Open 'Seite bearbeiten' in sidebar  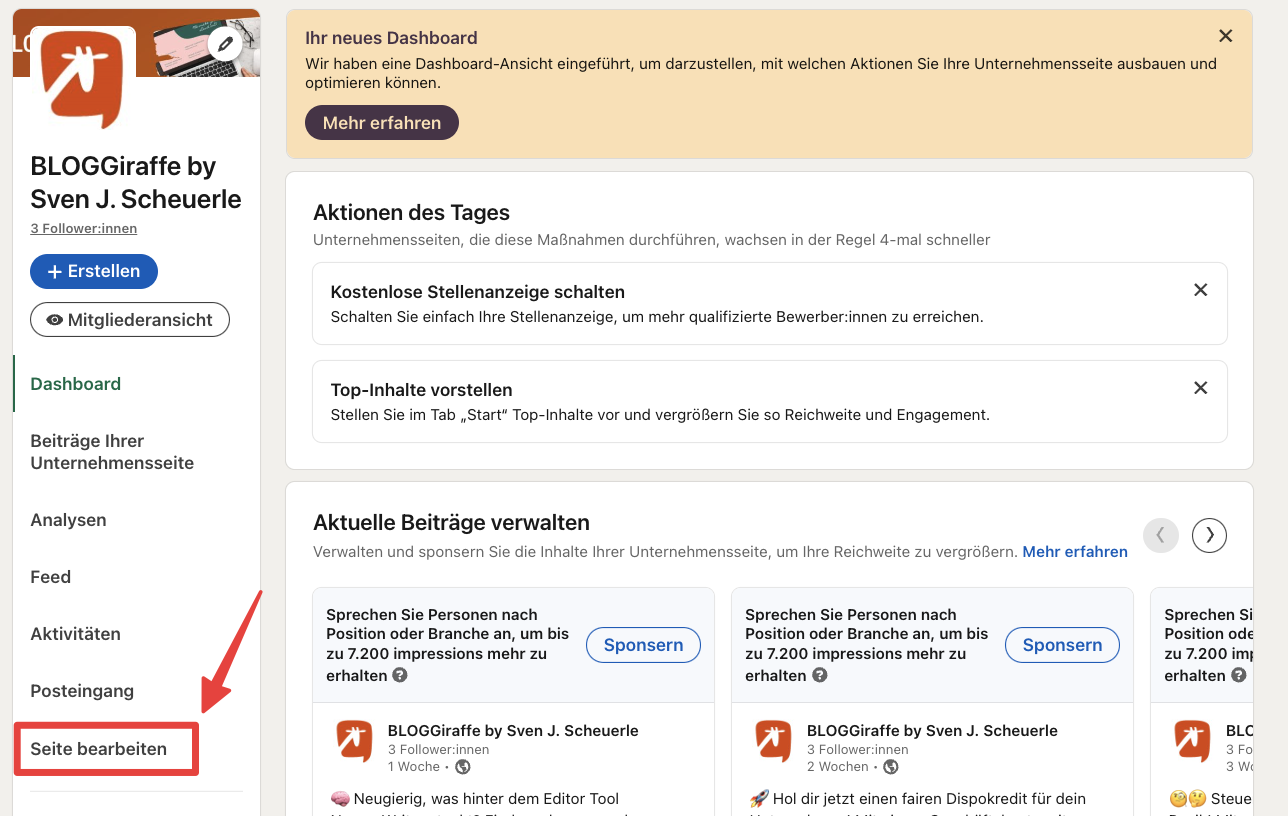[99, 748]
